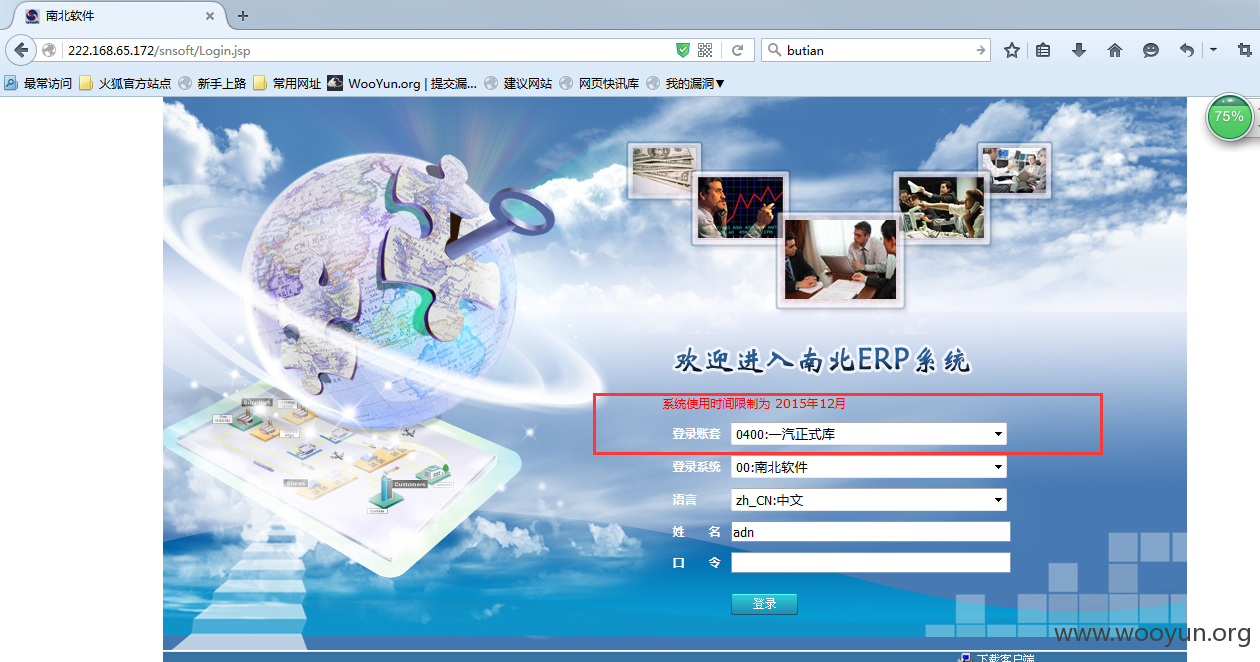Close the 南北软件 tab
Screen dimensions: 1260x662
(209, 16)
